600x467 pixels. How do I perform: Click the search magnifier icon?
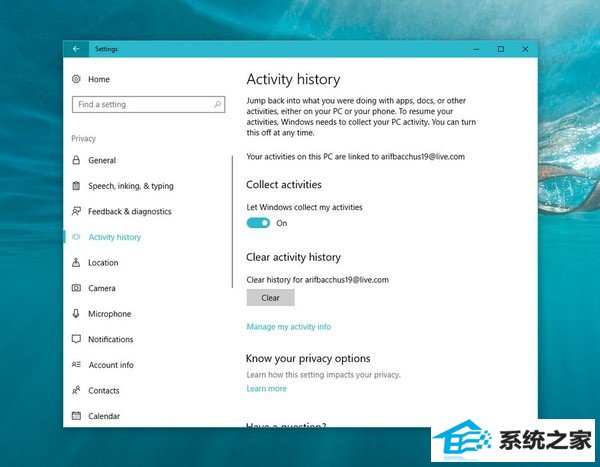217,104
